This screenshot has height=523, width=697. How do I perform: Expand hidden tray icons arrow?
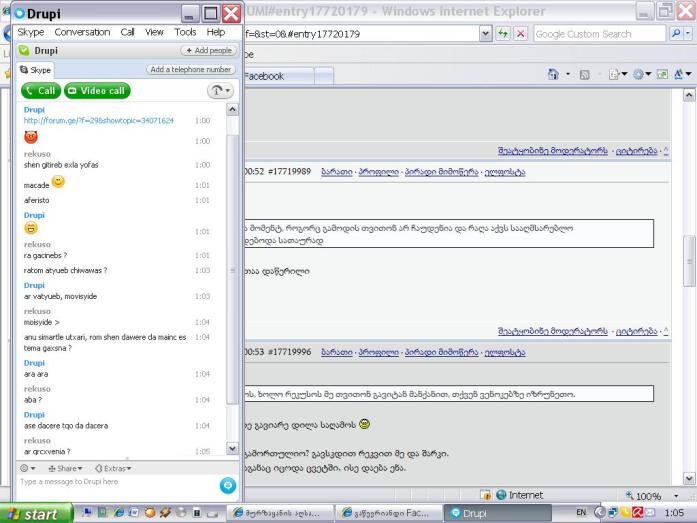point(599,512)
